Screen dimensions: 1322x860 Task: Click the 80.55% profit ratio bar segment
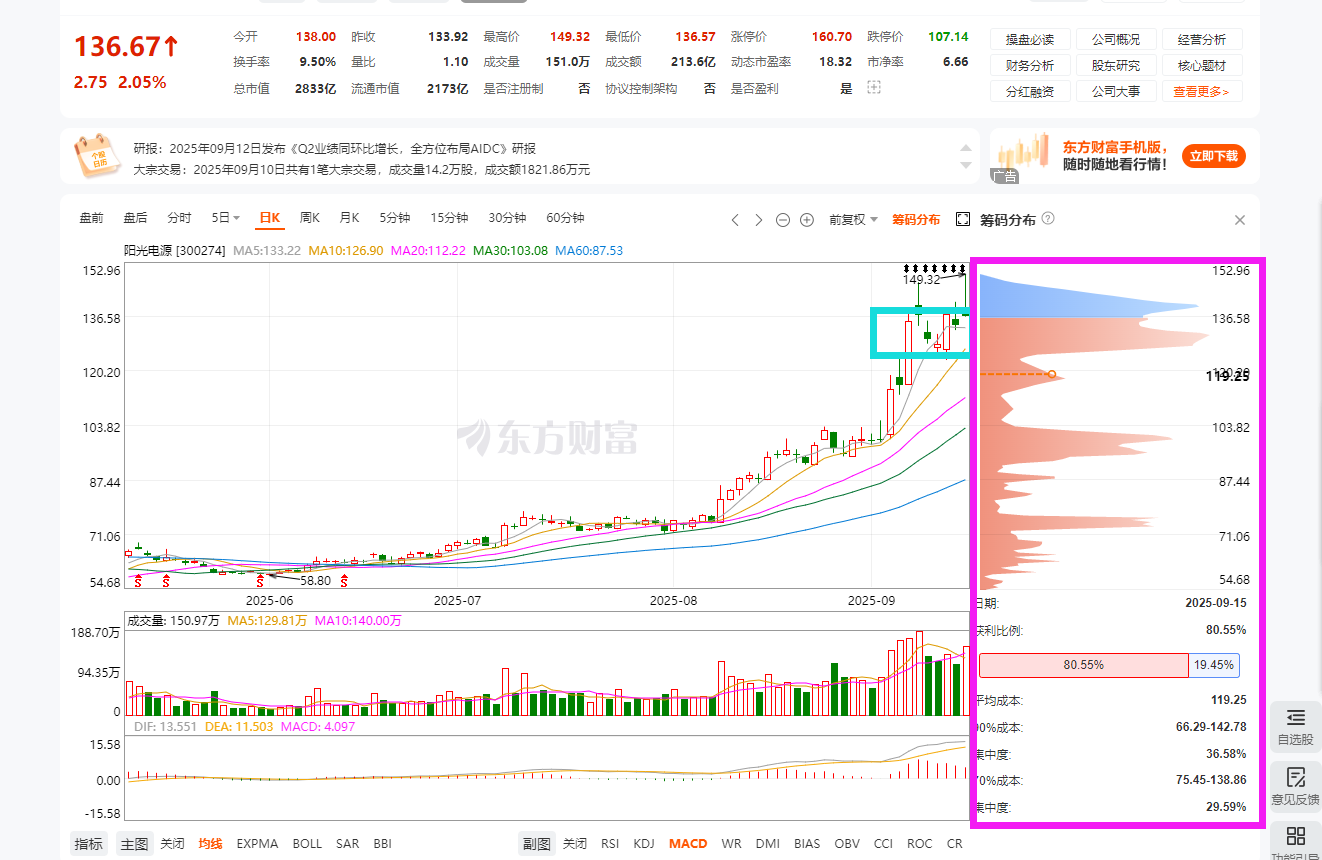coord(1084,665)
